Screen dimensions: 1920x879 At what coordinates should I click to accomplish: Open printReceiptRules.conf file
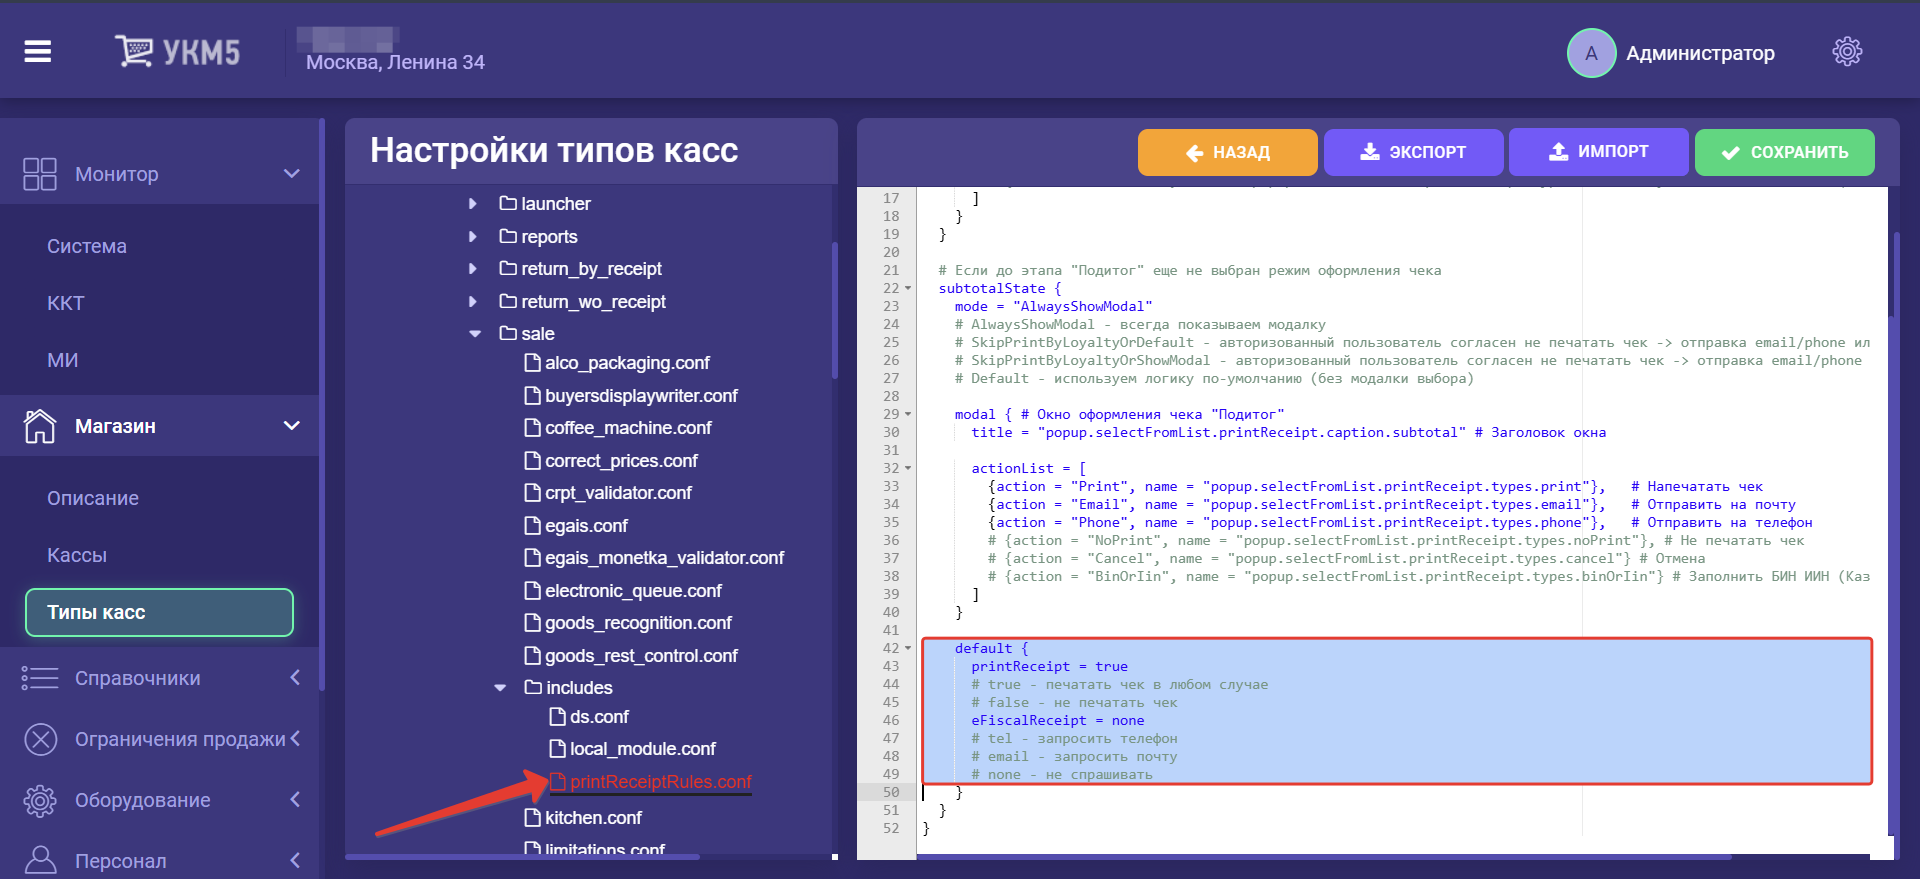pyautogui.click(x=661, y=782)
